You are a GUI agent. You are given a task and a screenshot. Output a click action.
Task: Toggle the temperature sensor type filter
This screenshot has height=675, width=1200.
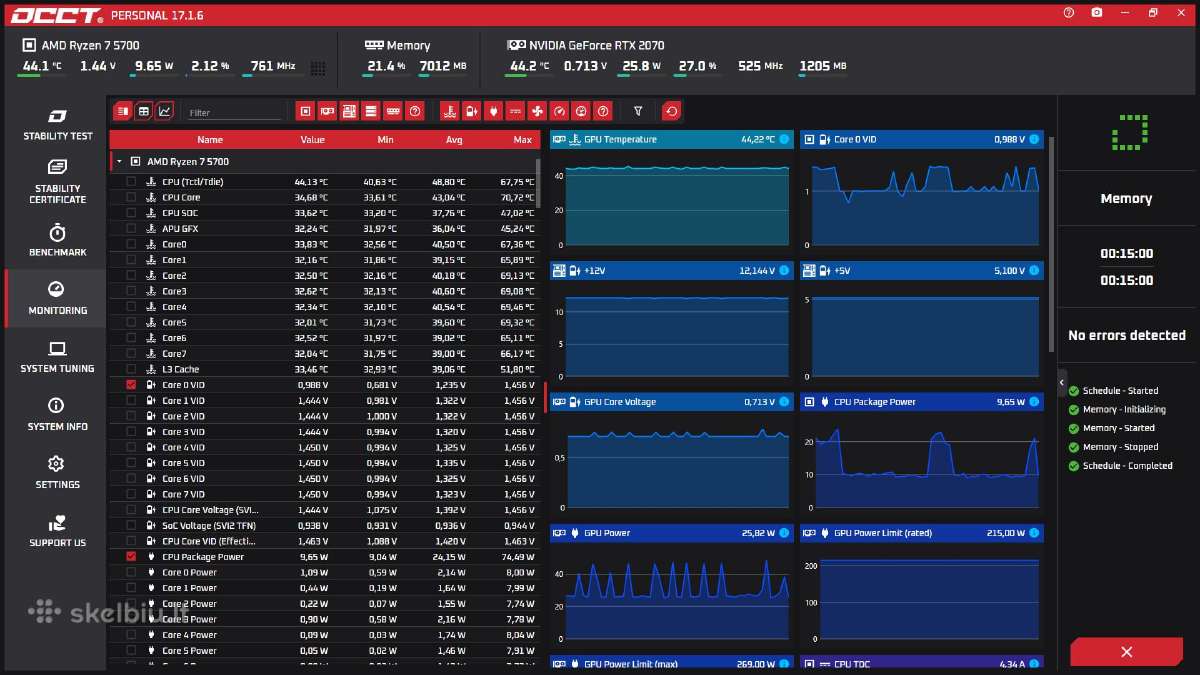[x=449, y=111]
